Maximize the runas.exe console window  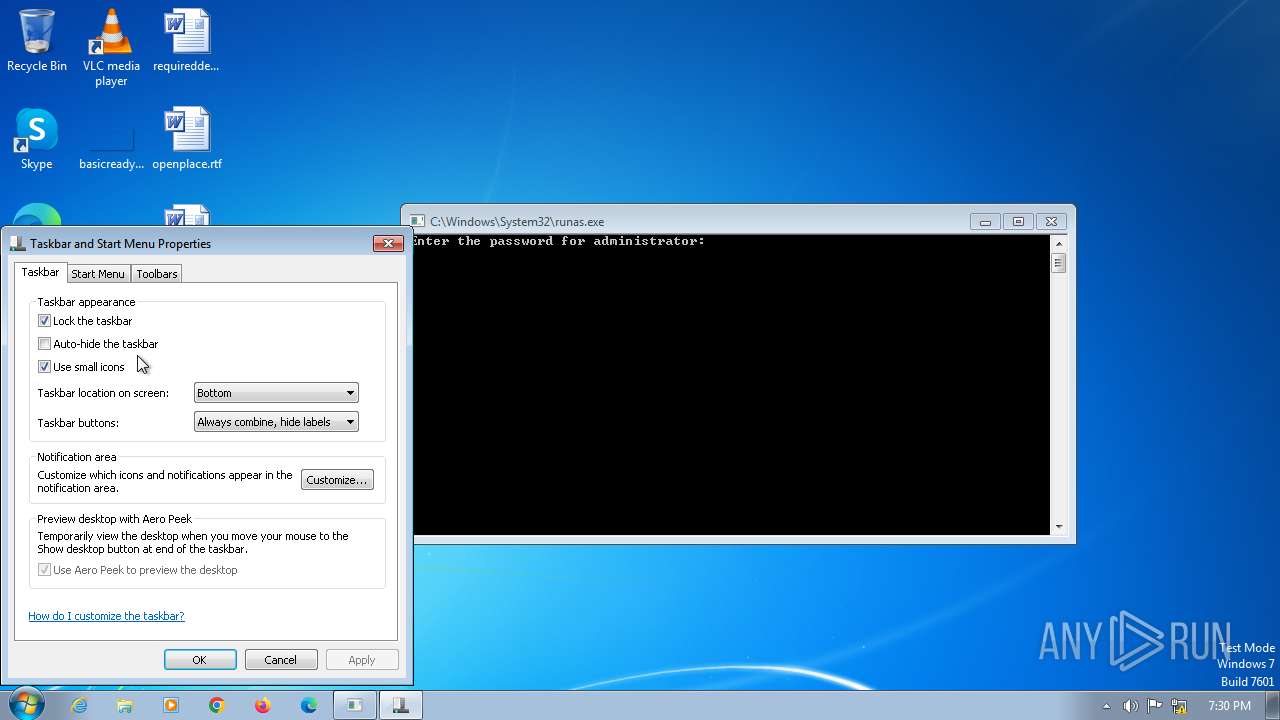tap(1018, 222)
